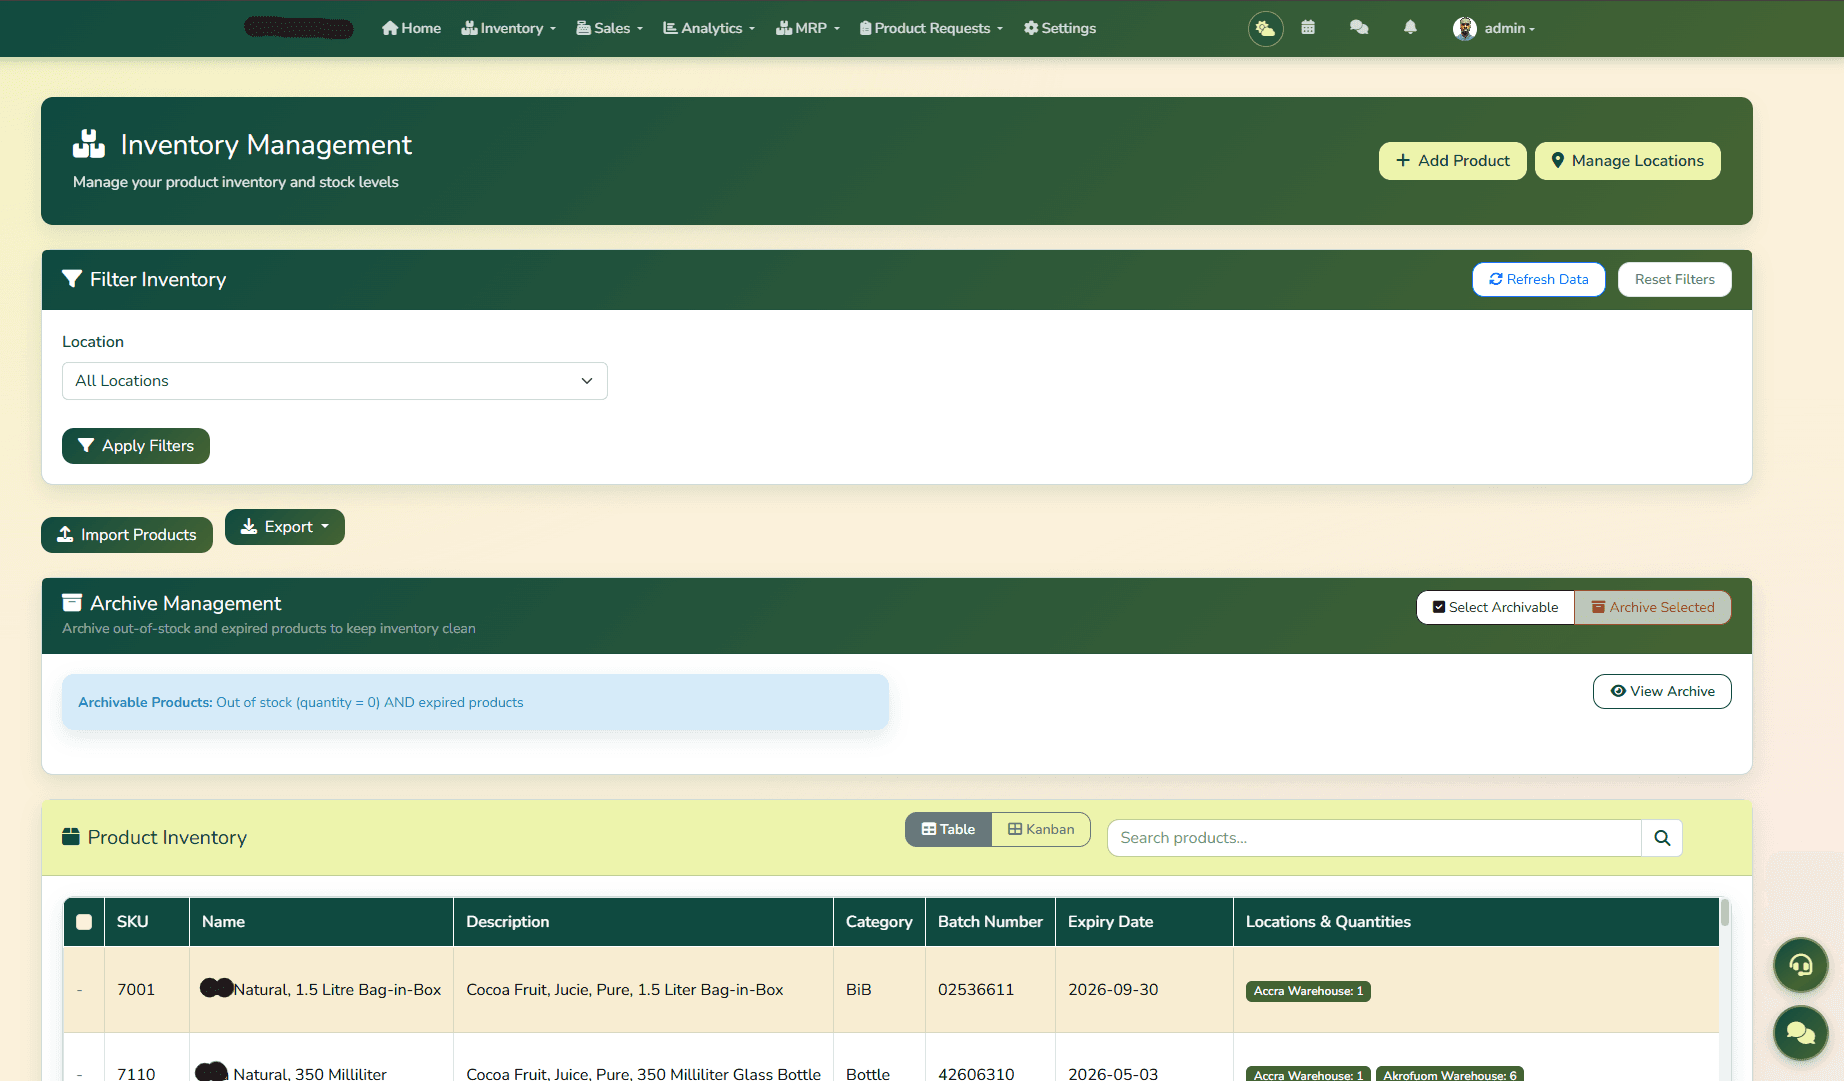Open Settings from the navbar
This screenshot has height=1081, width=1844.
click(x=1060, y=28)
